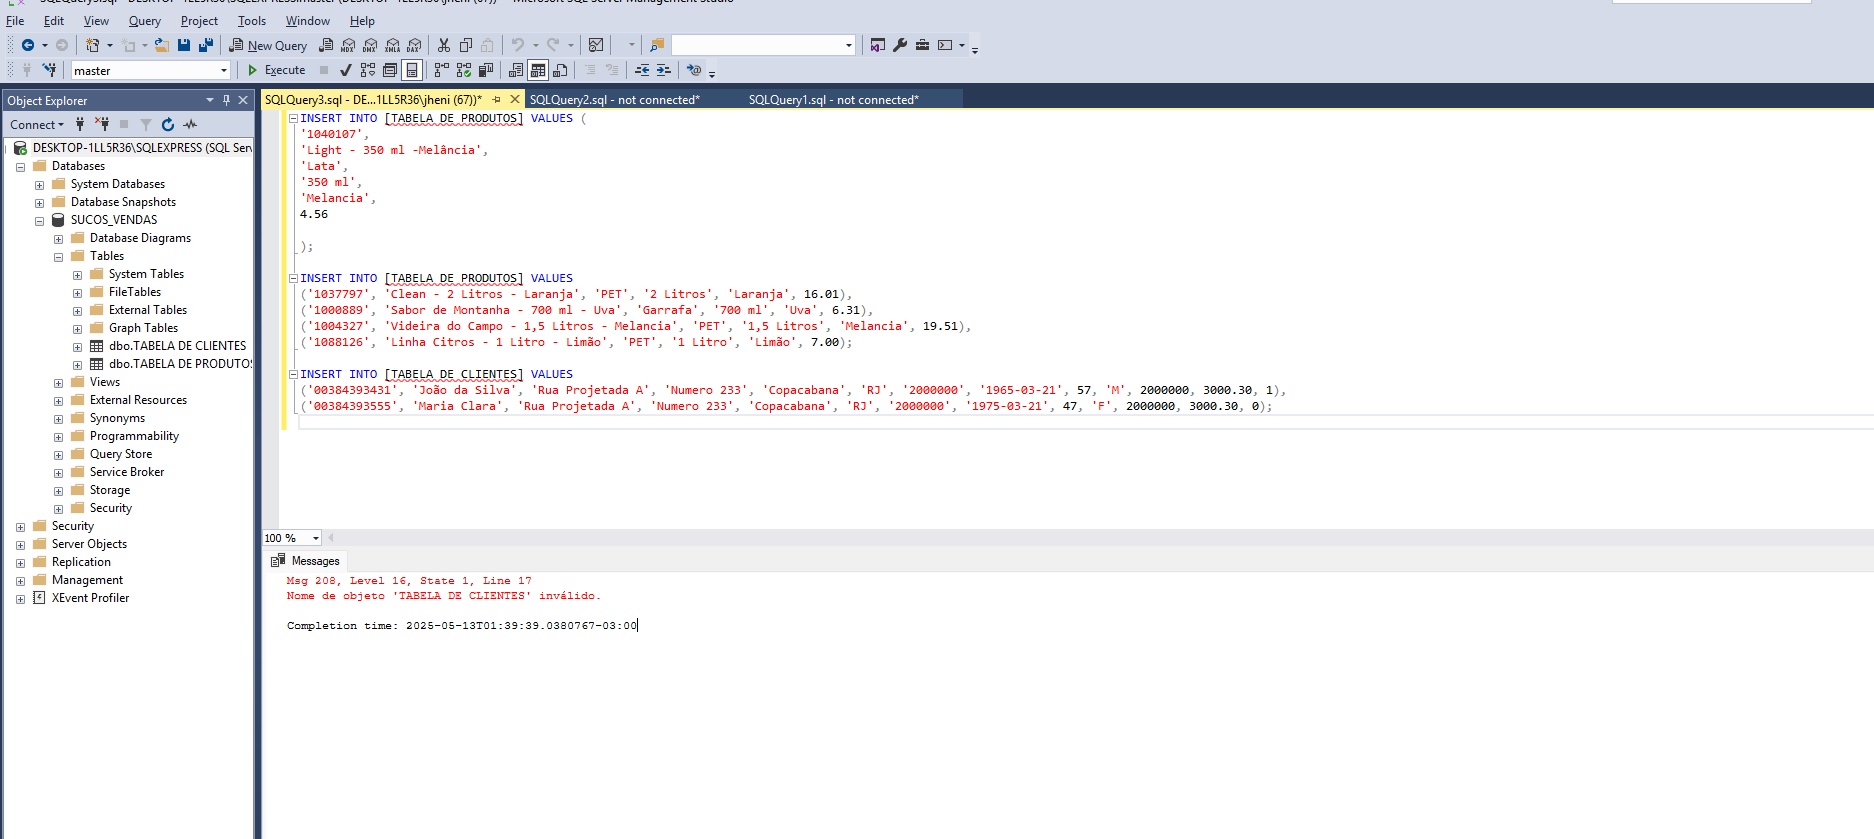Toggle Include Client Statistics icon
The width and height of the screenshot is (1874, 839).
click(486, 70)
